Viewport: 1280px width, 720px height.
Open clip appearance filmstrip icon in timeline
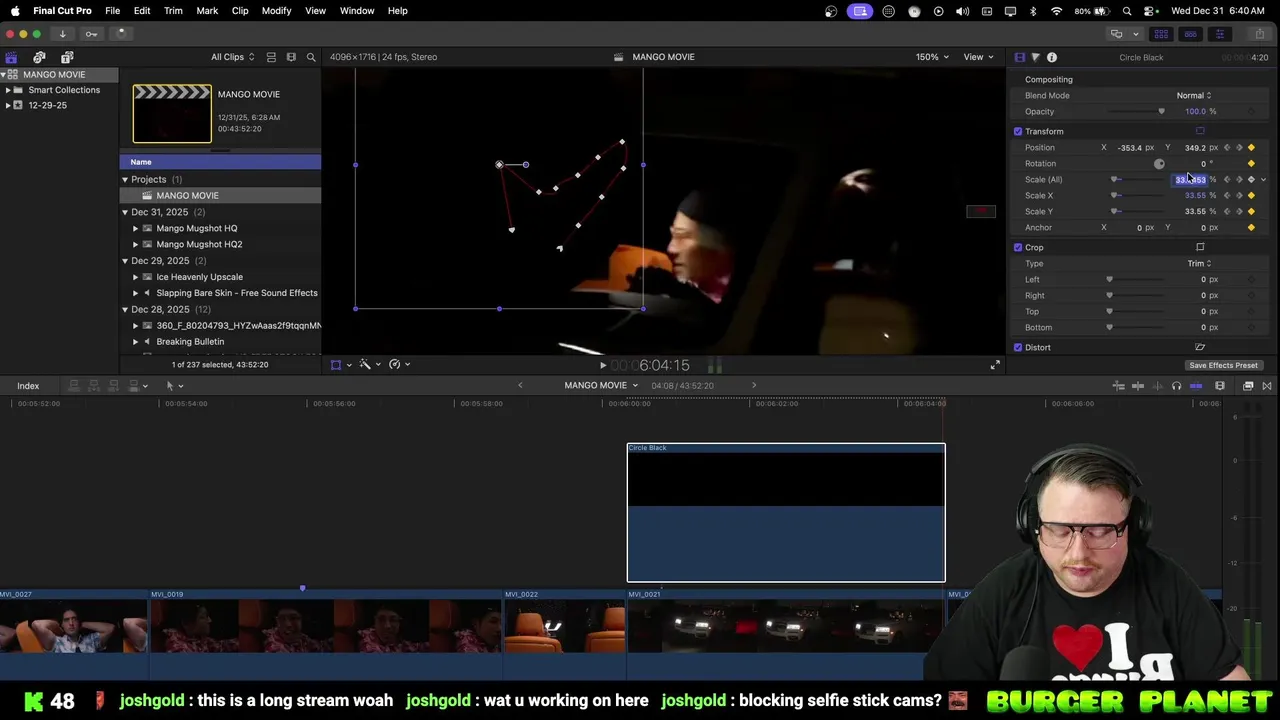pos(1220,386)
